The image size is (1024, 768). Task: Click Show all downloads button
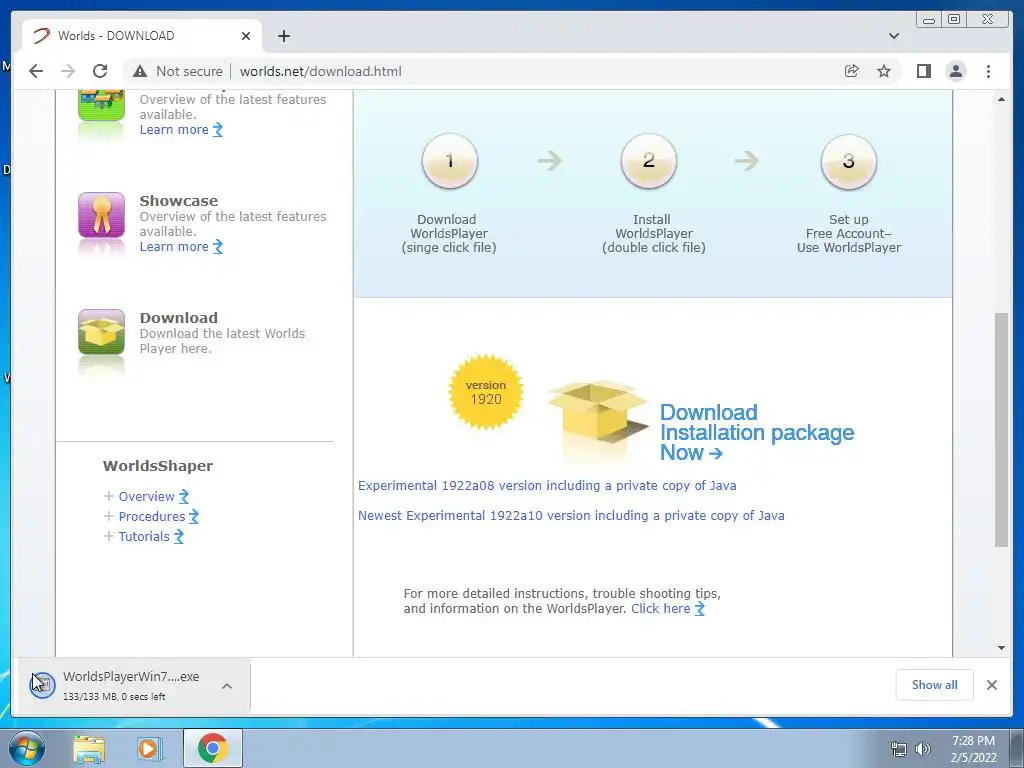tap(935, 684)
